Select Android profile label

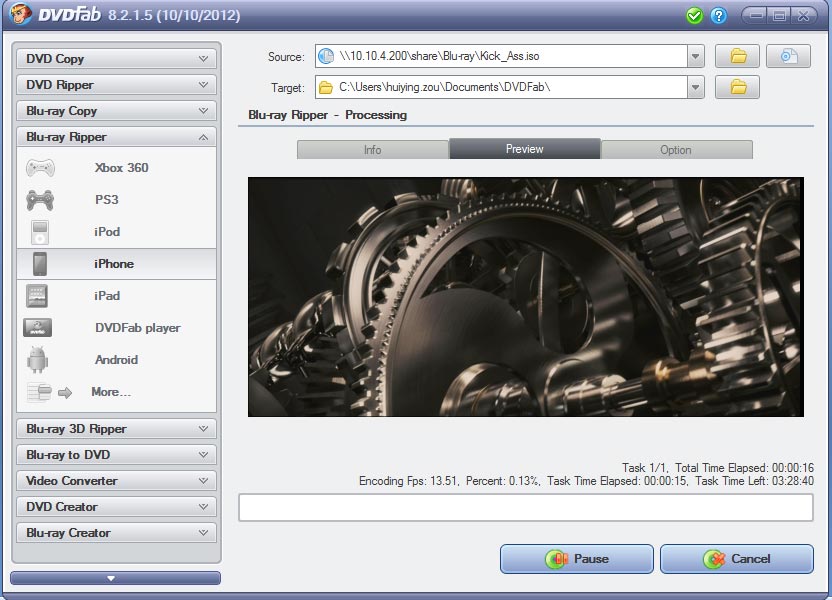pyautogui.click(x=116, y=360)
